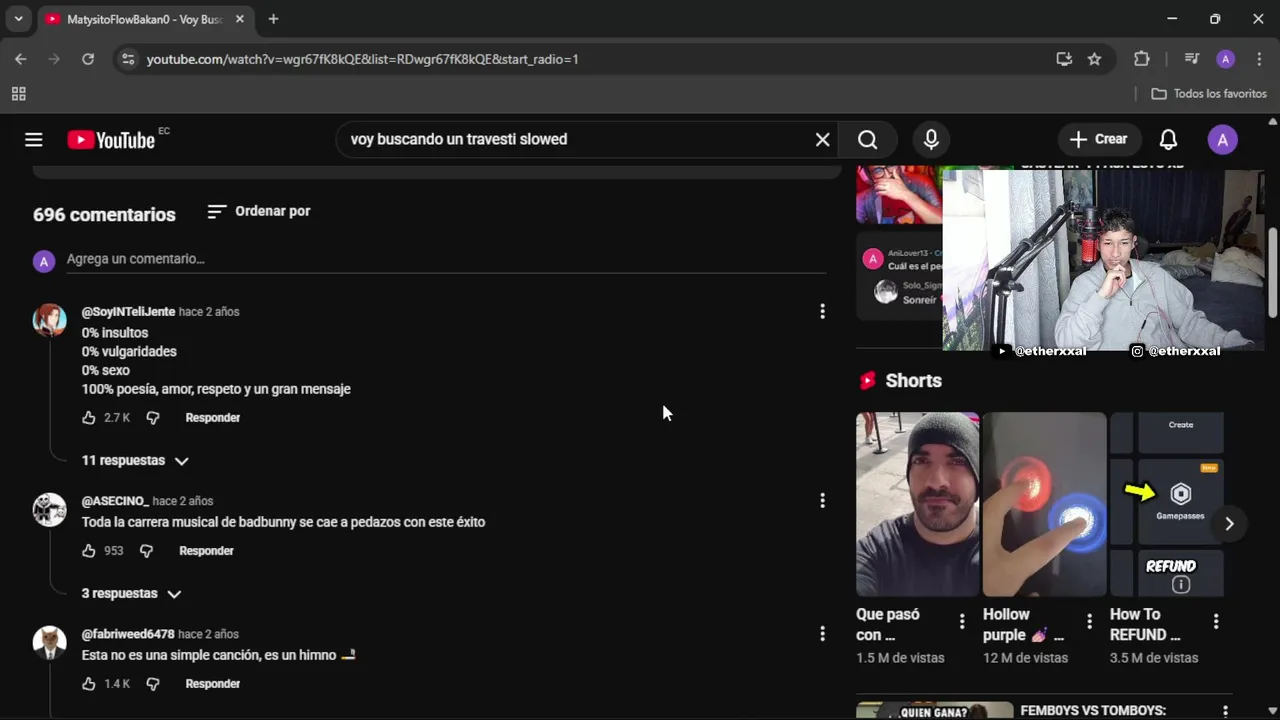This screenshot has width=1280, height=720.
Task: Click the '696 comentarios' heading
Action: click(104, 215)
